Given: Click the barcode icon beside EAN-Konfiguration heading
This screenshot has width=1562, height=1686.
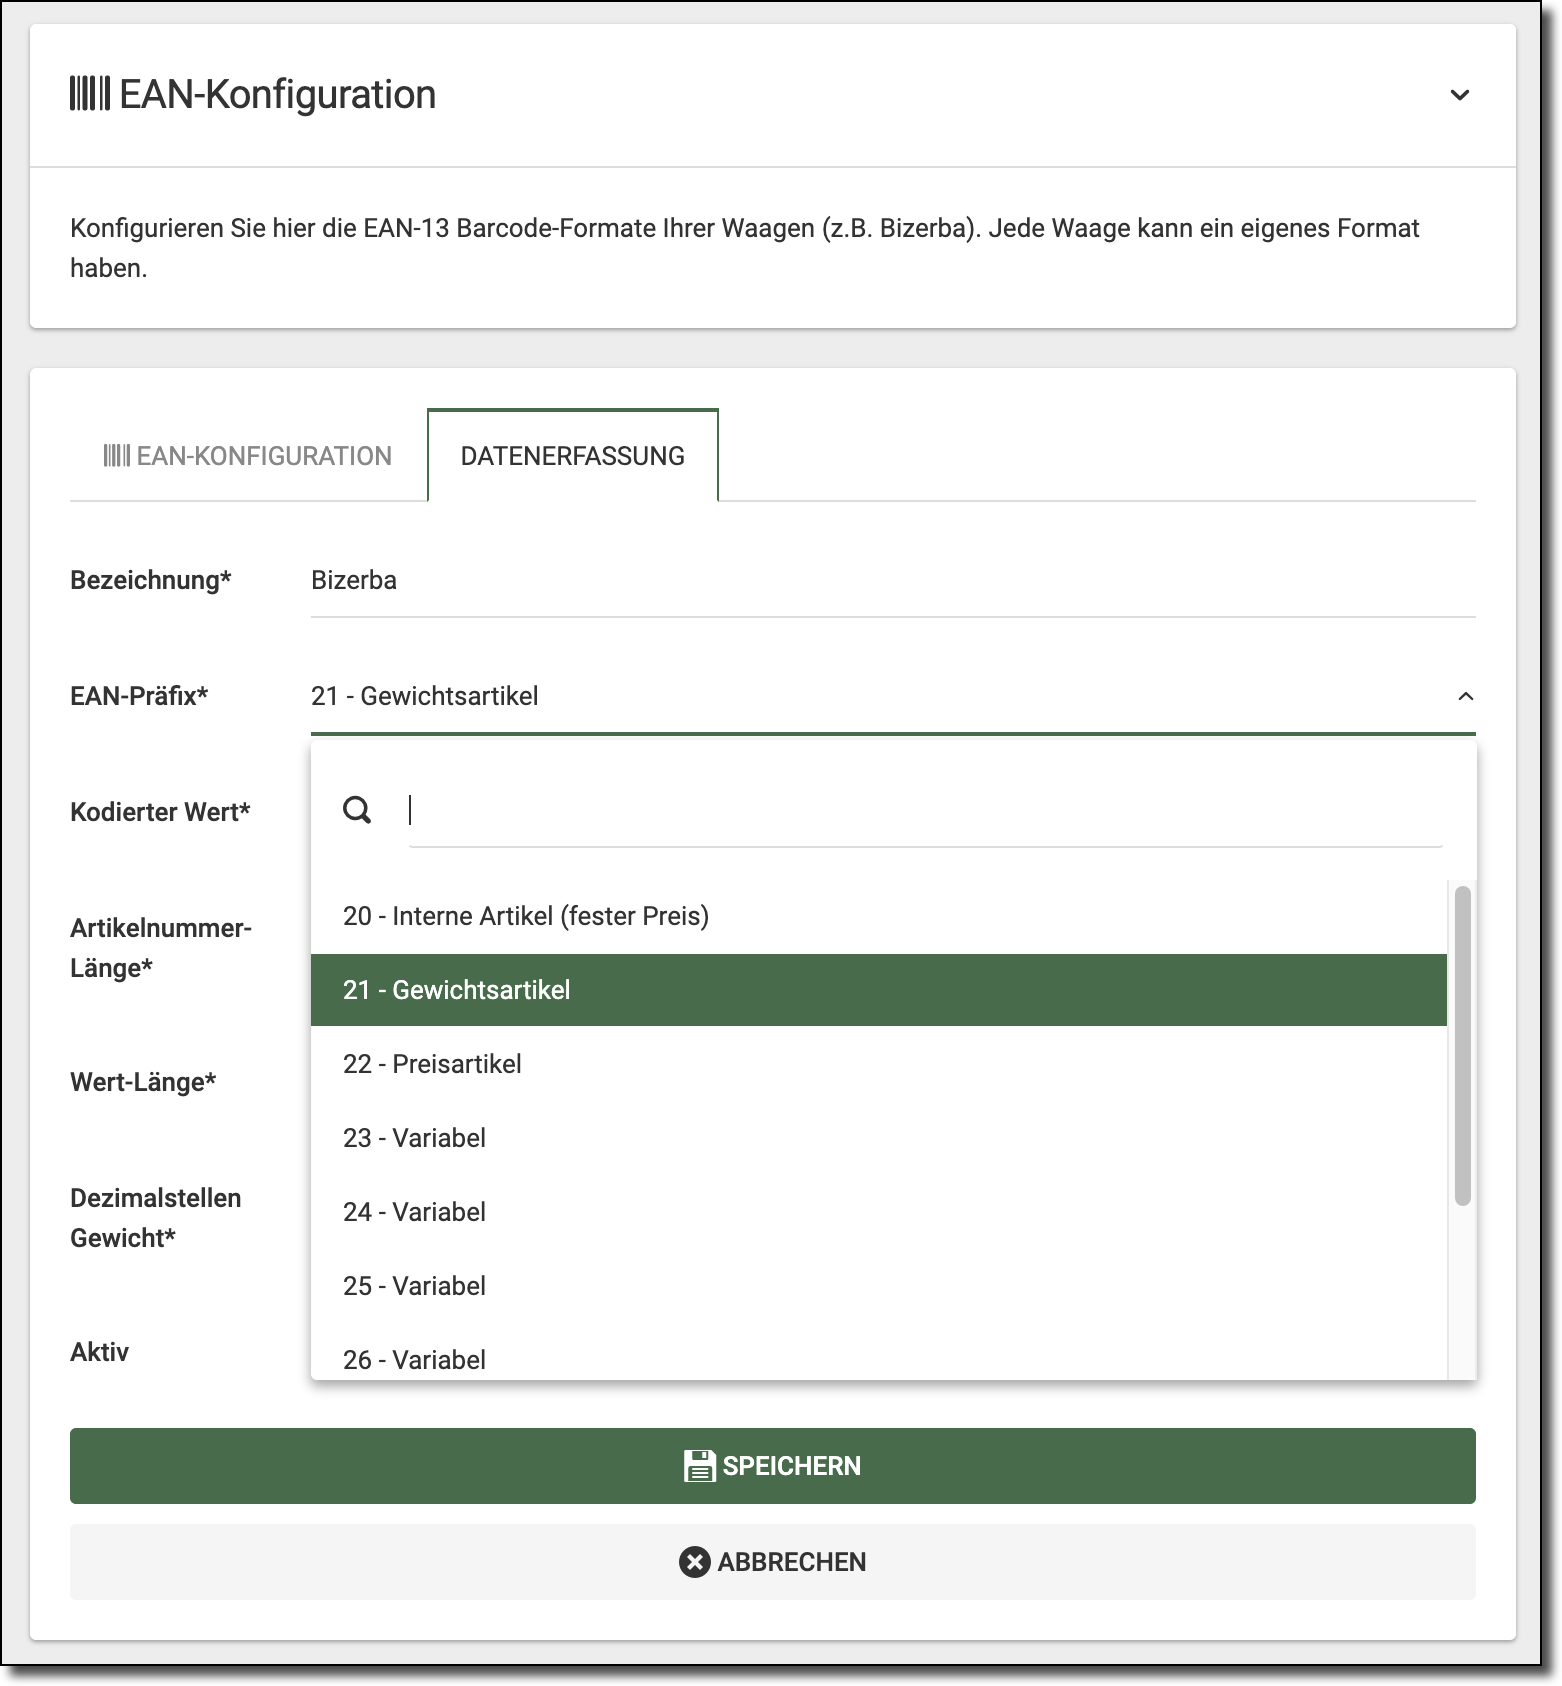Looking at the screenshot, I should [x=89, y=94].
